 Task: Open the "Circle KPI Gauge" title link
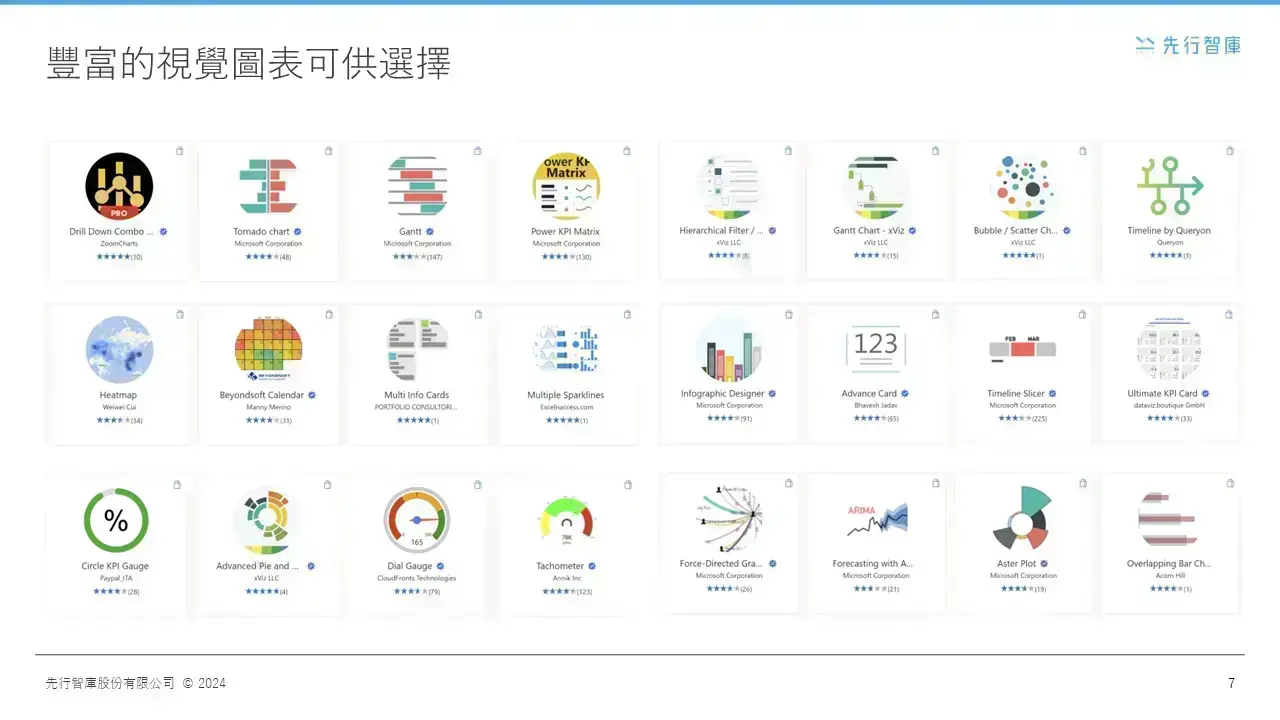(x=115, y=566)
